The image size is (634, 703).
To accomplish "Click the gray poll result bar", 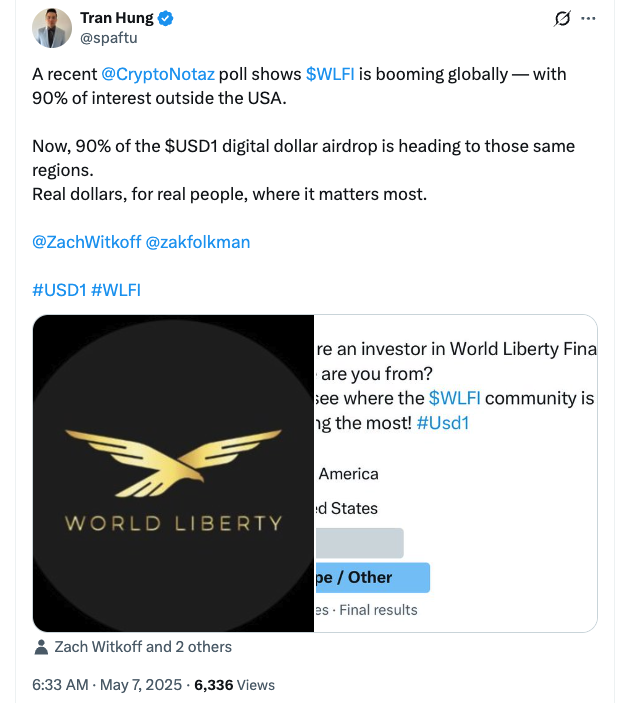I will [360, 543].
